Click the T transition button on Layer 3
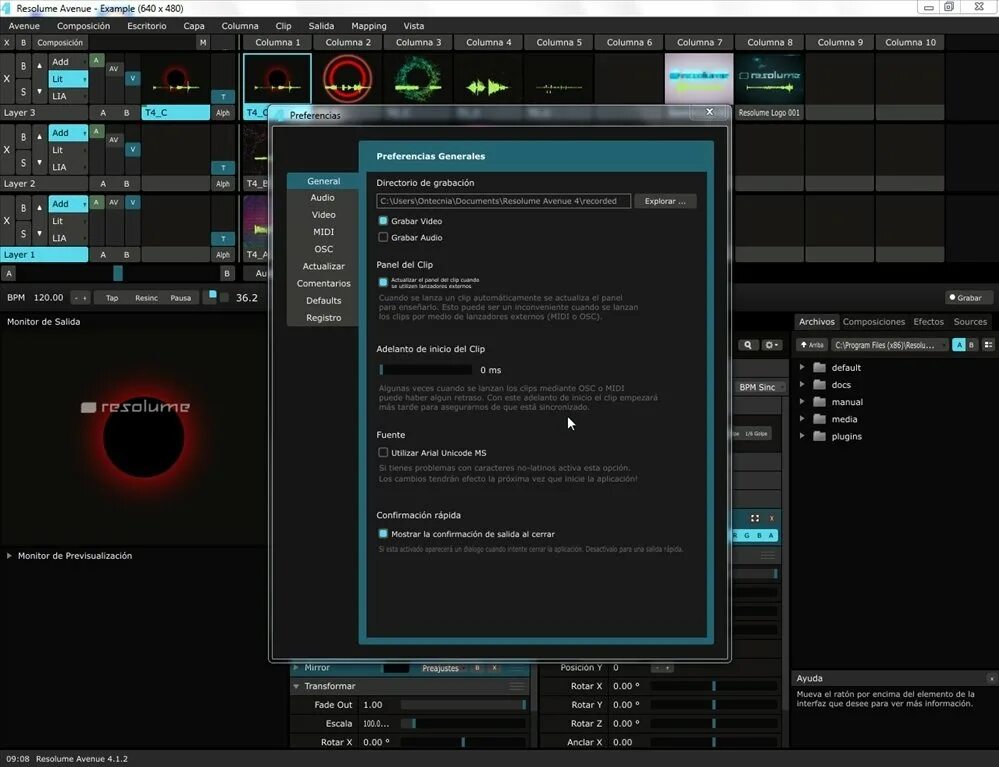 tap(223, 97)
